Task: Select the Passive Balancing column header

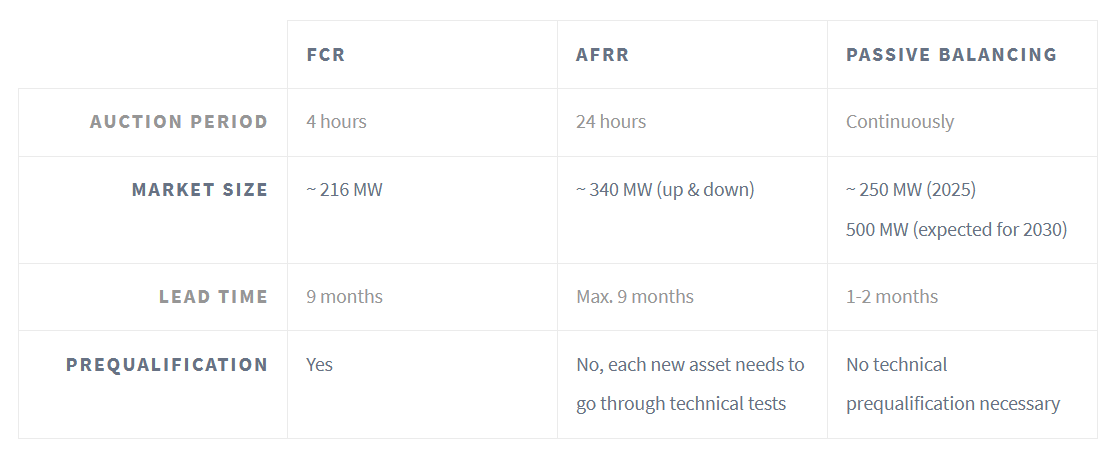Action: 951,55
